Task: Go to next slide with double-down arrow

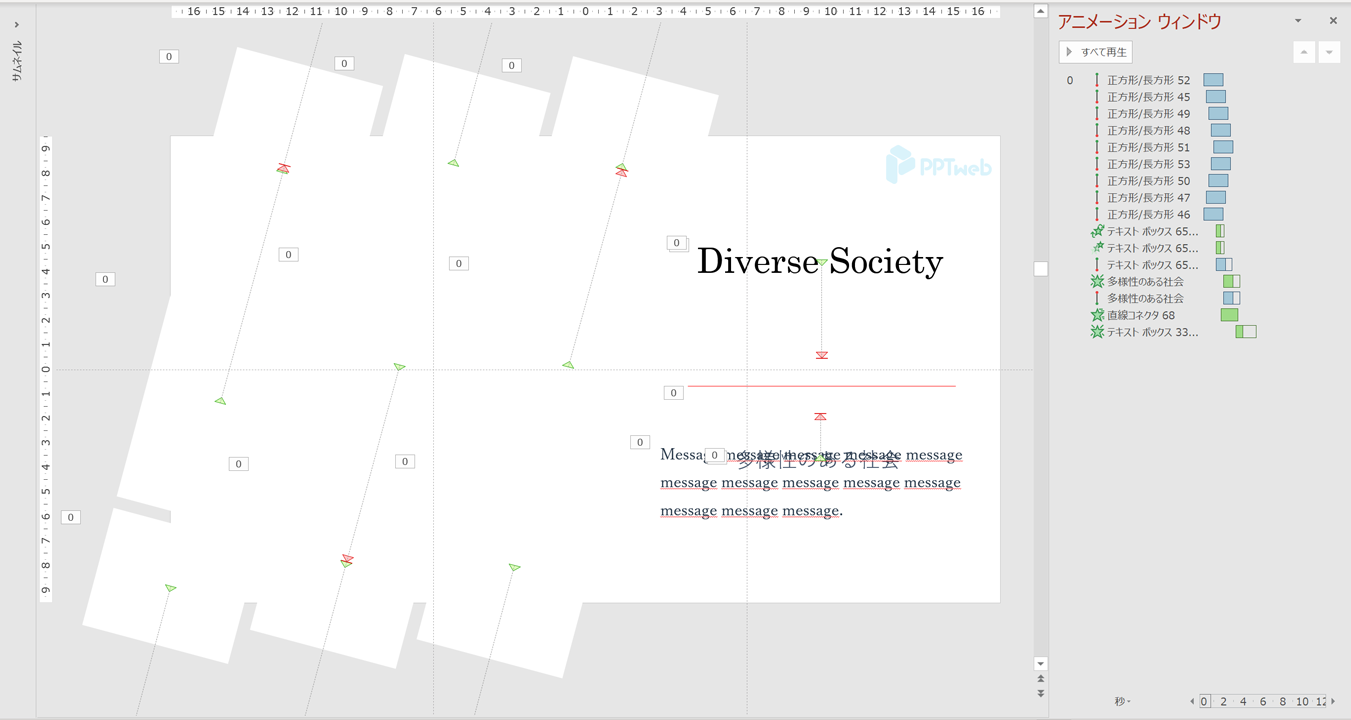Action: 1041,693
